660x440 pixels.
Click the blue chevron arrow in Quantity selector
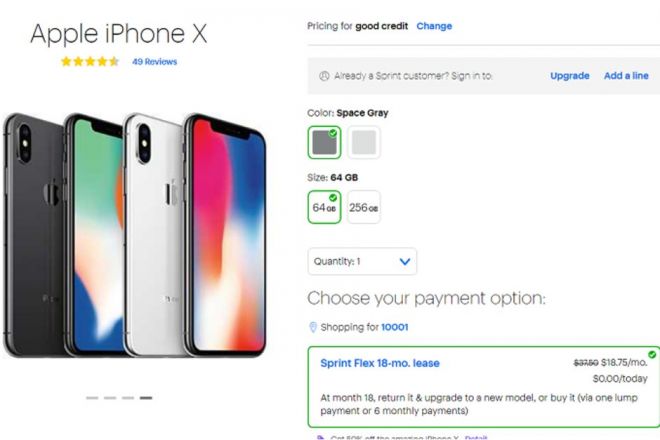[x=405, y=262]
